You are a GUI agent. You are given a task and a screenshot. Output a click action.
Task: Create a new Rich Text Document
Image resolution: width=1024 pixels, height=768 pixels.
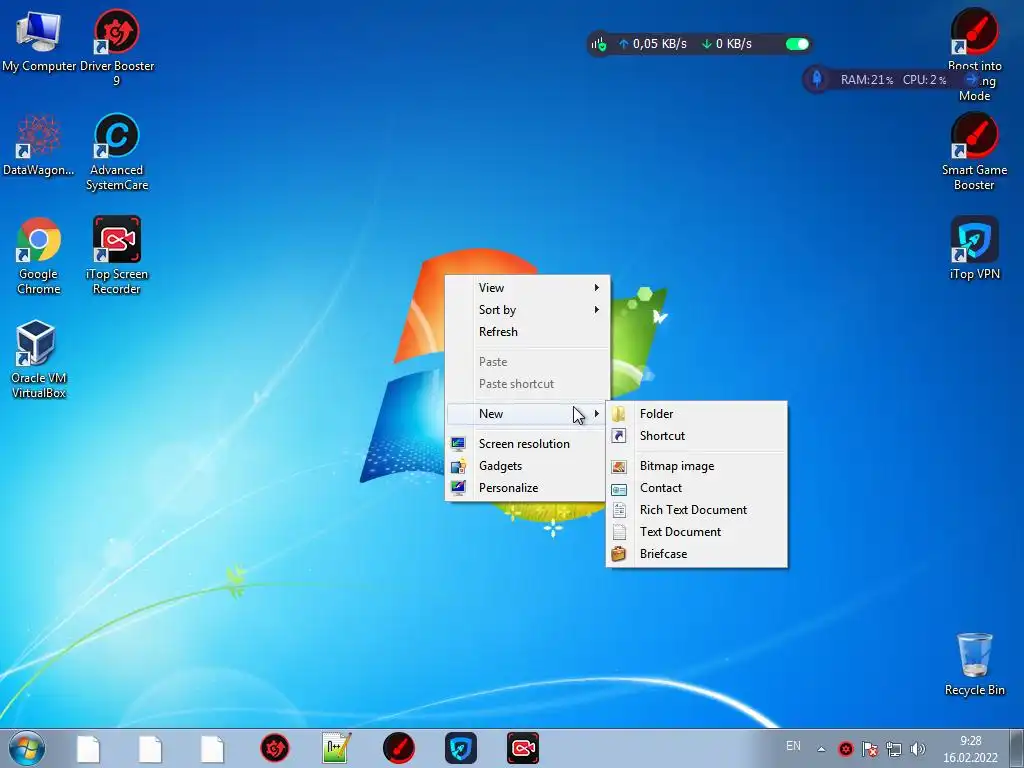[x=697, y=510]
